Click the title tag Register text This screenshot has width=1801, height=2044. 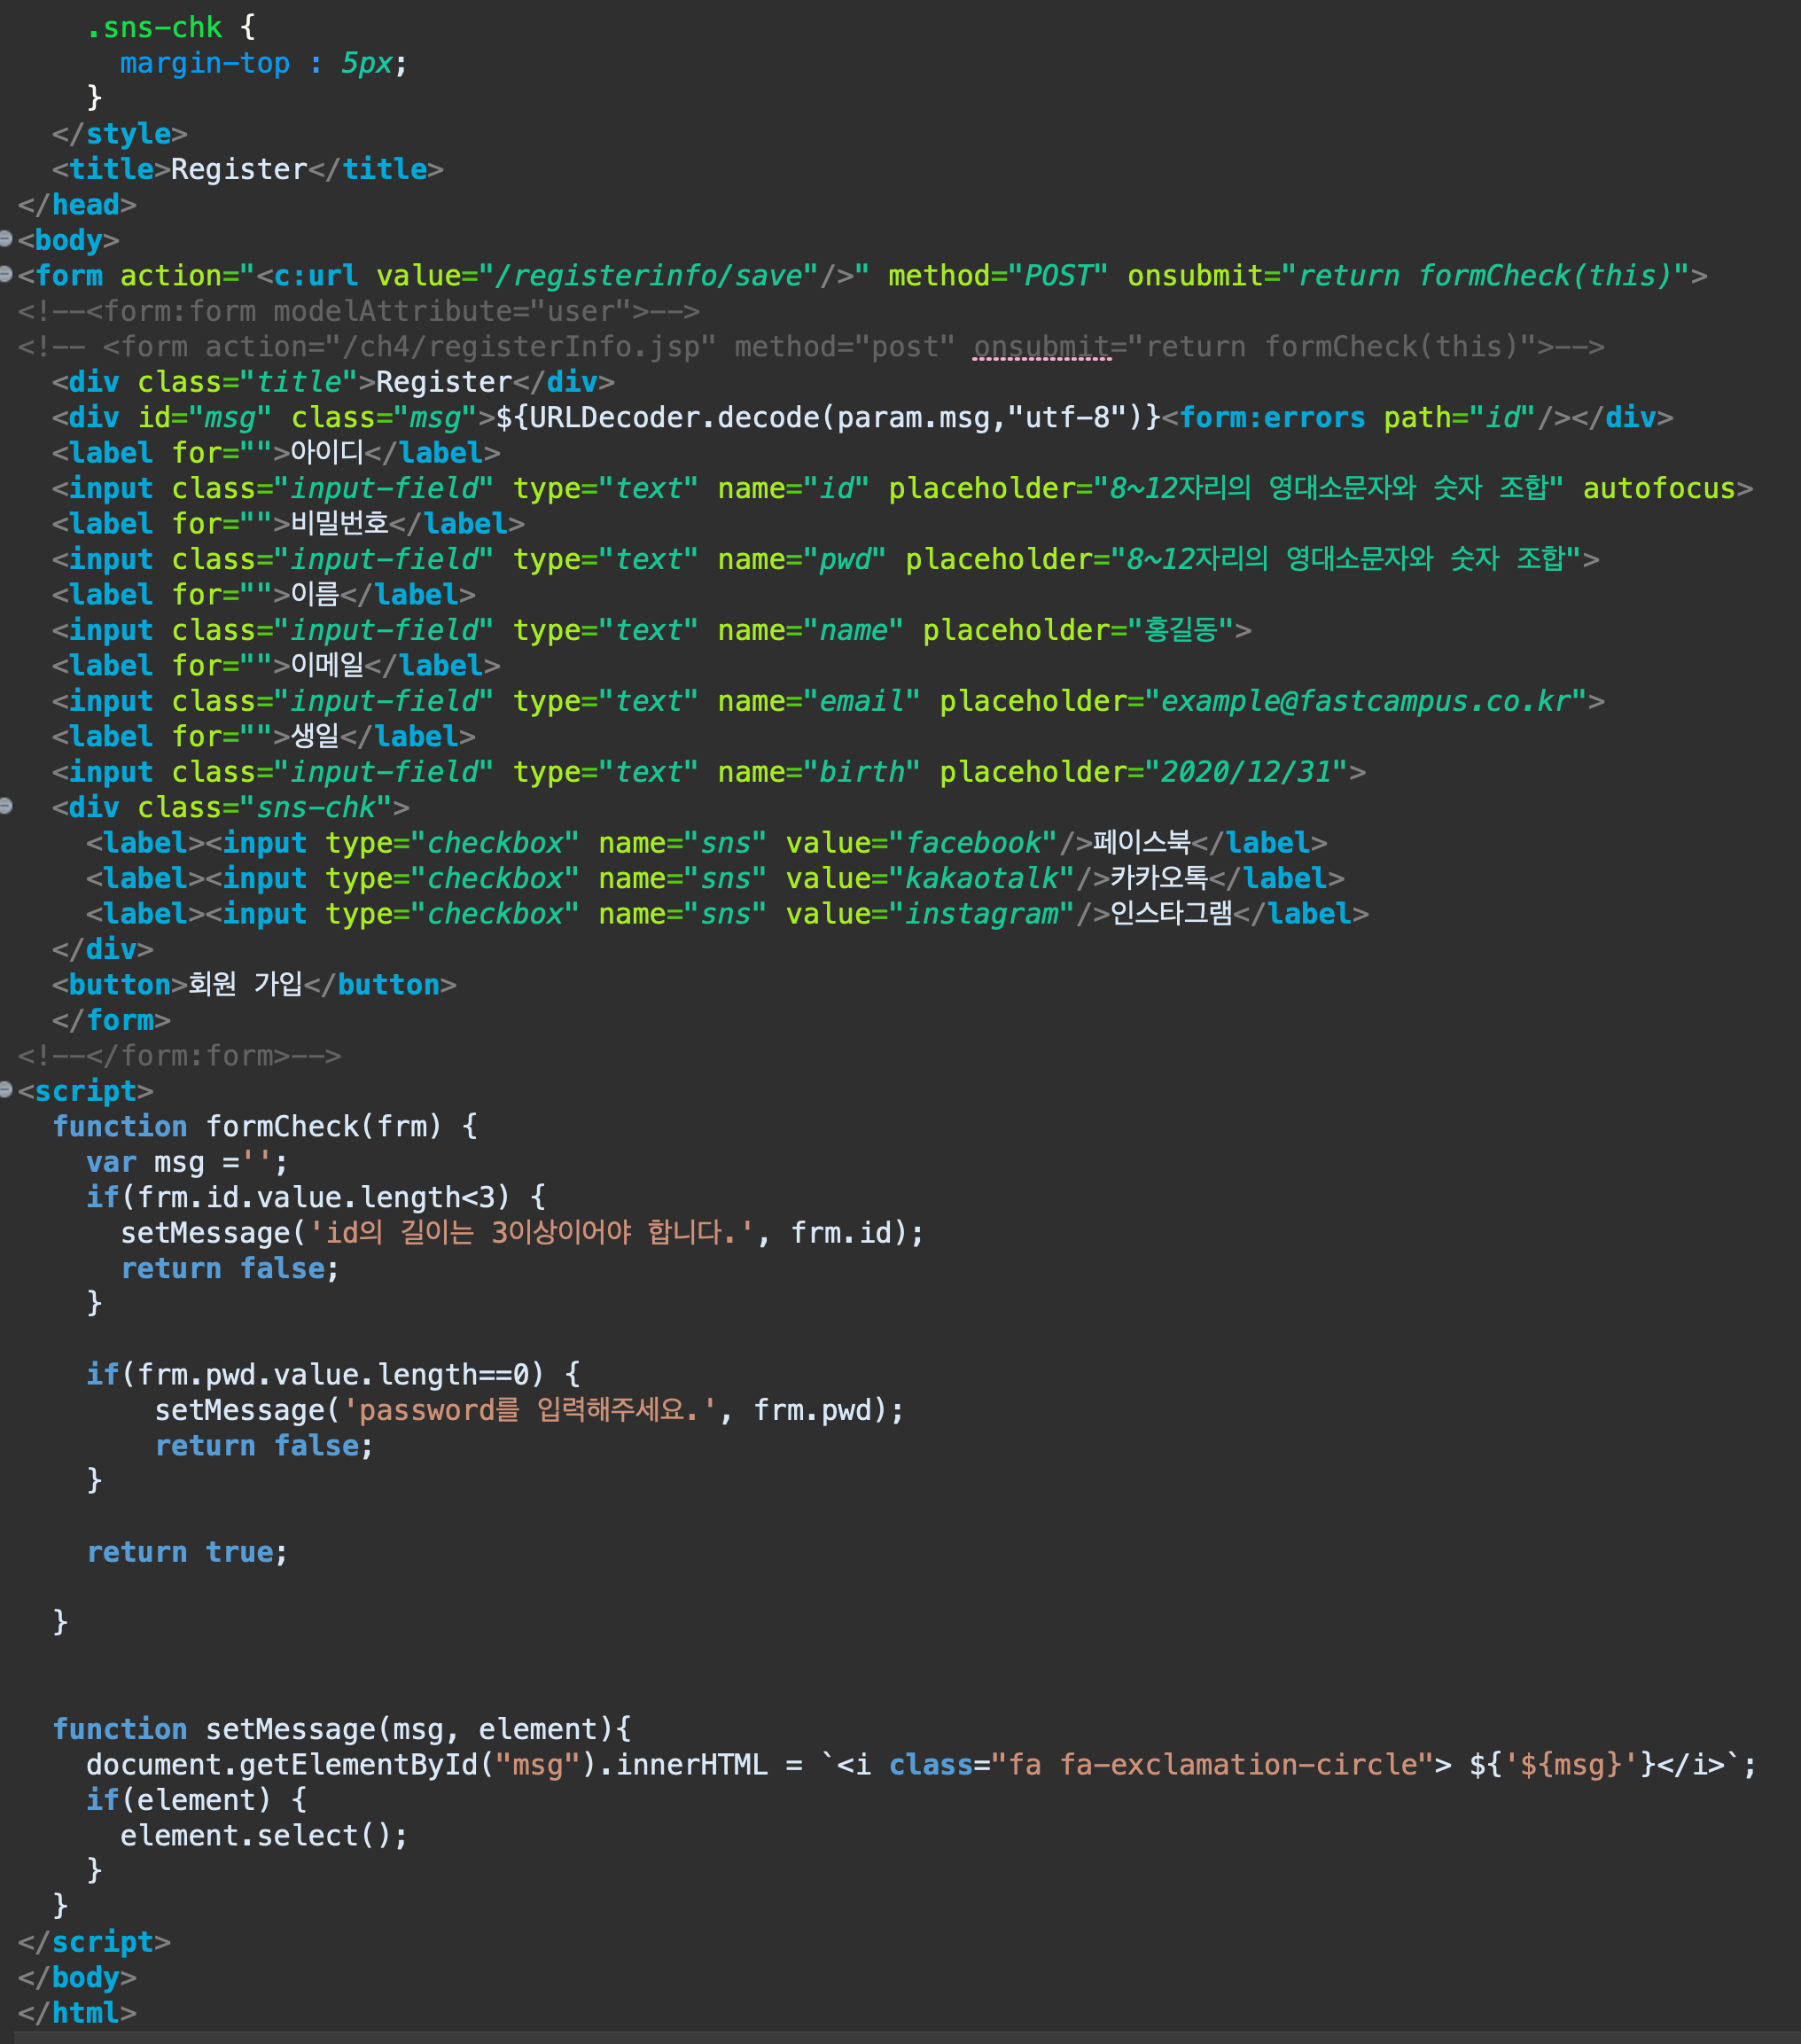239,169
